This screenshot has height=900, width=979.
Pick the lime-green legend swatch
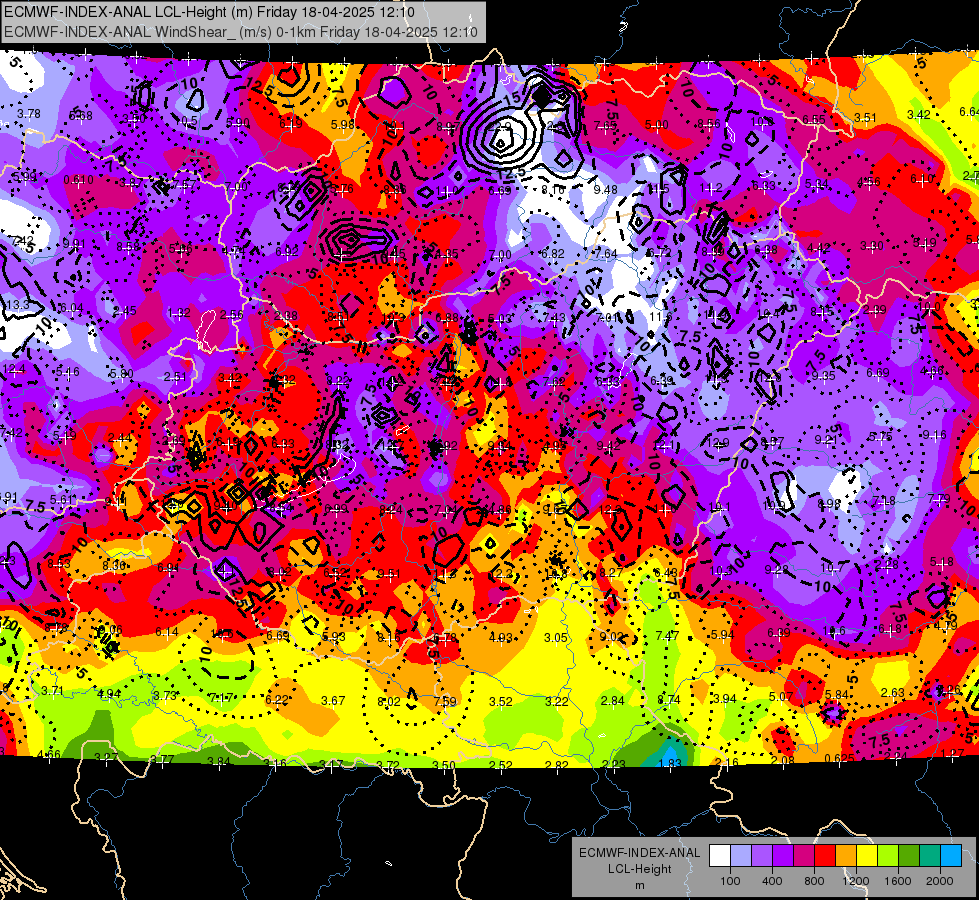pos(888,856)
